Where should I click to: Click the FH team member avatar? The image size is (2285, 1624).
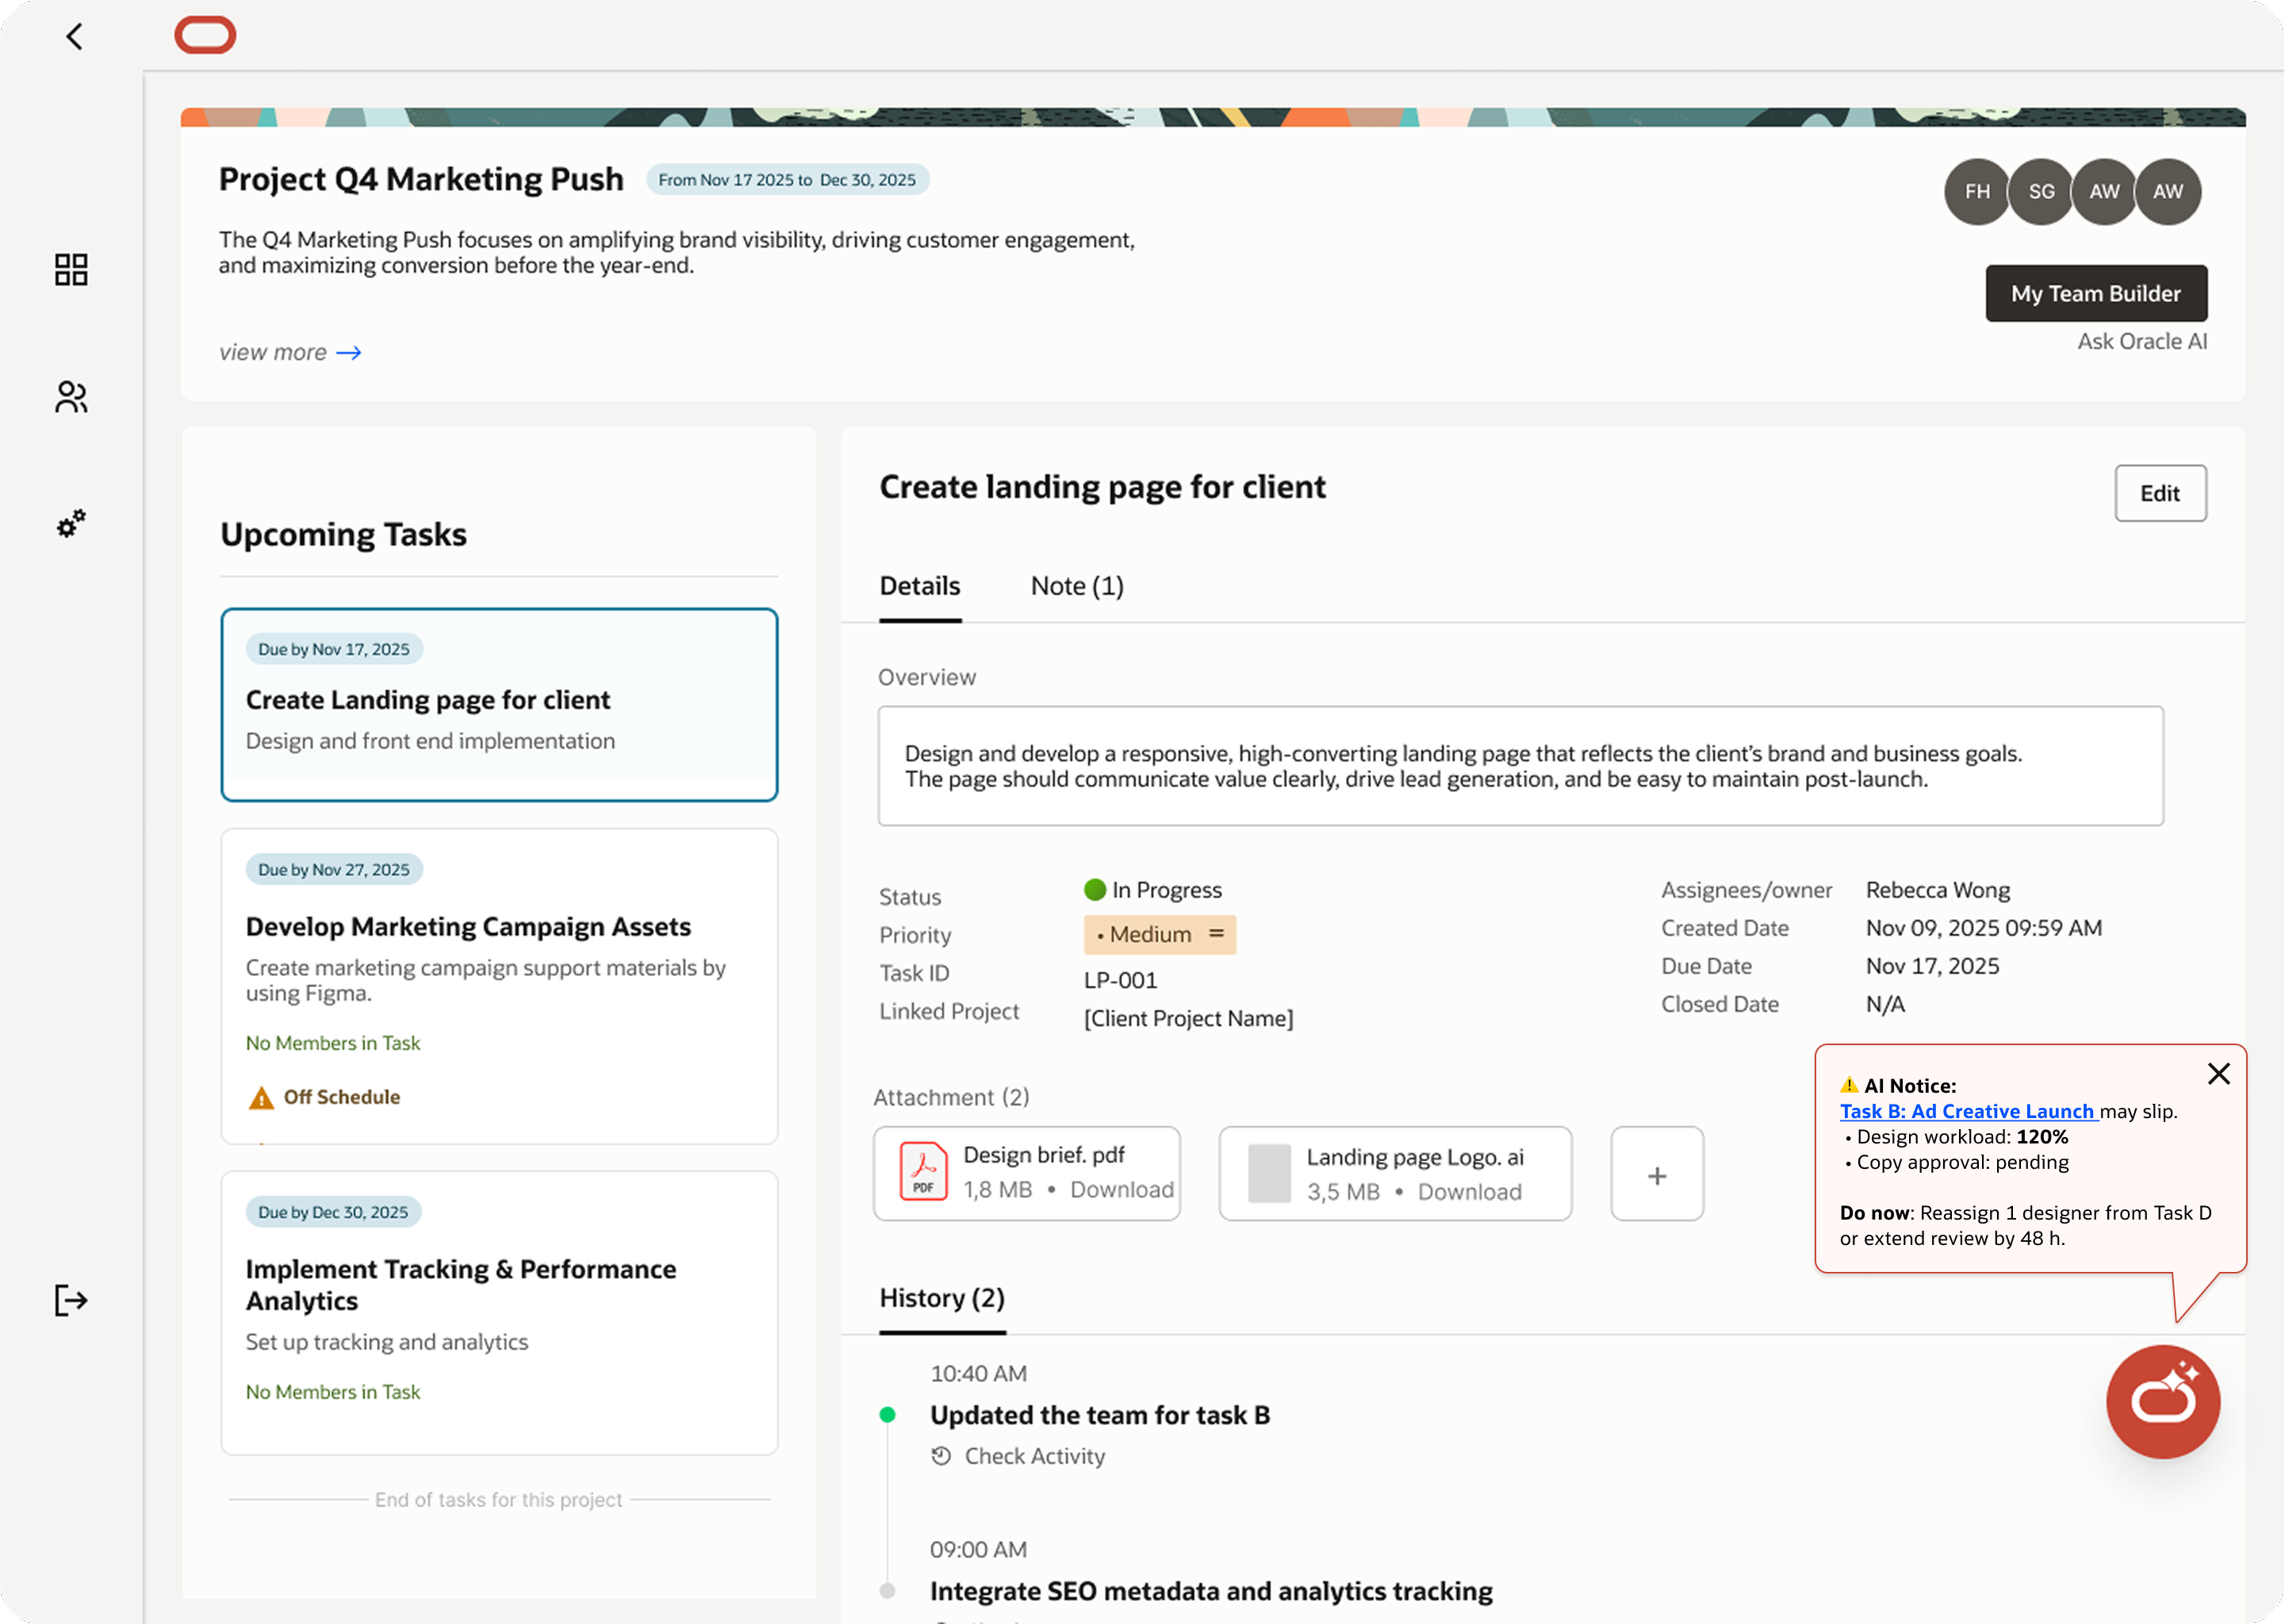(1976, 192)
